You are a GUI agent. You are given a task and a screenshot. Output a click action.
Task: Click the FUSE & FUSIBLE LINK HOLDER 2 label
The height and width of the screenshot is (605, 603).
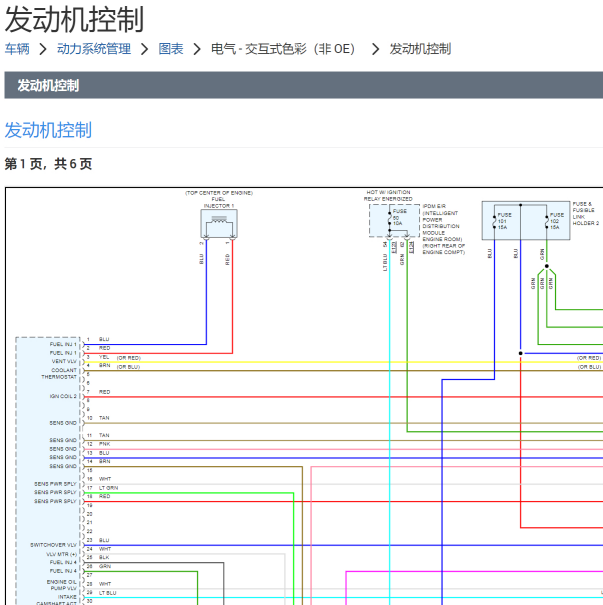coord(586,213)
